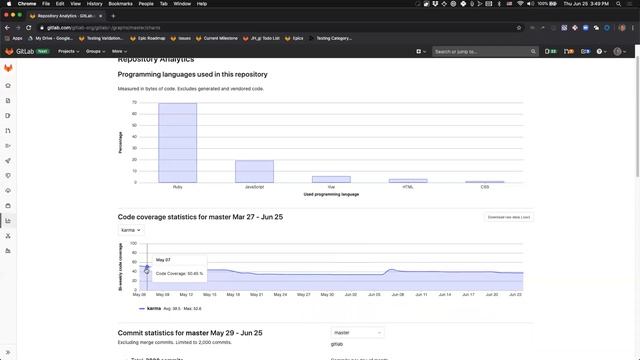Screen dimensions: 640x360
Task: Open the Chrome Edit menu
Action: click(x=60, y=4)
